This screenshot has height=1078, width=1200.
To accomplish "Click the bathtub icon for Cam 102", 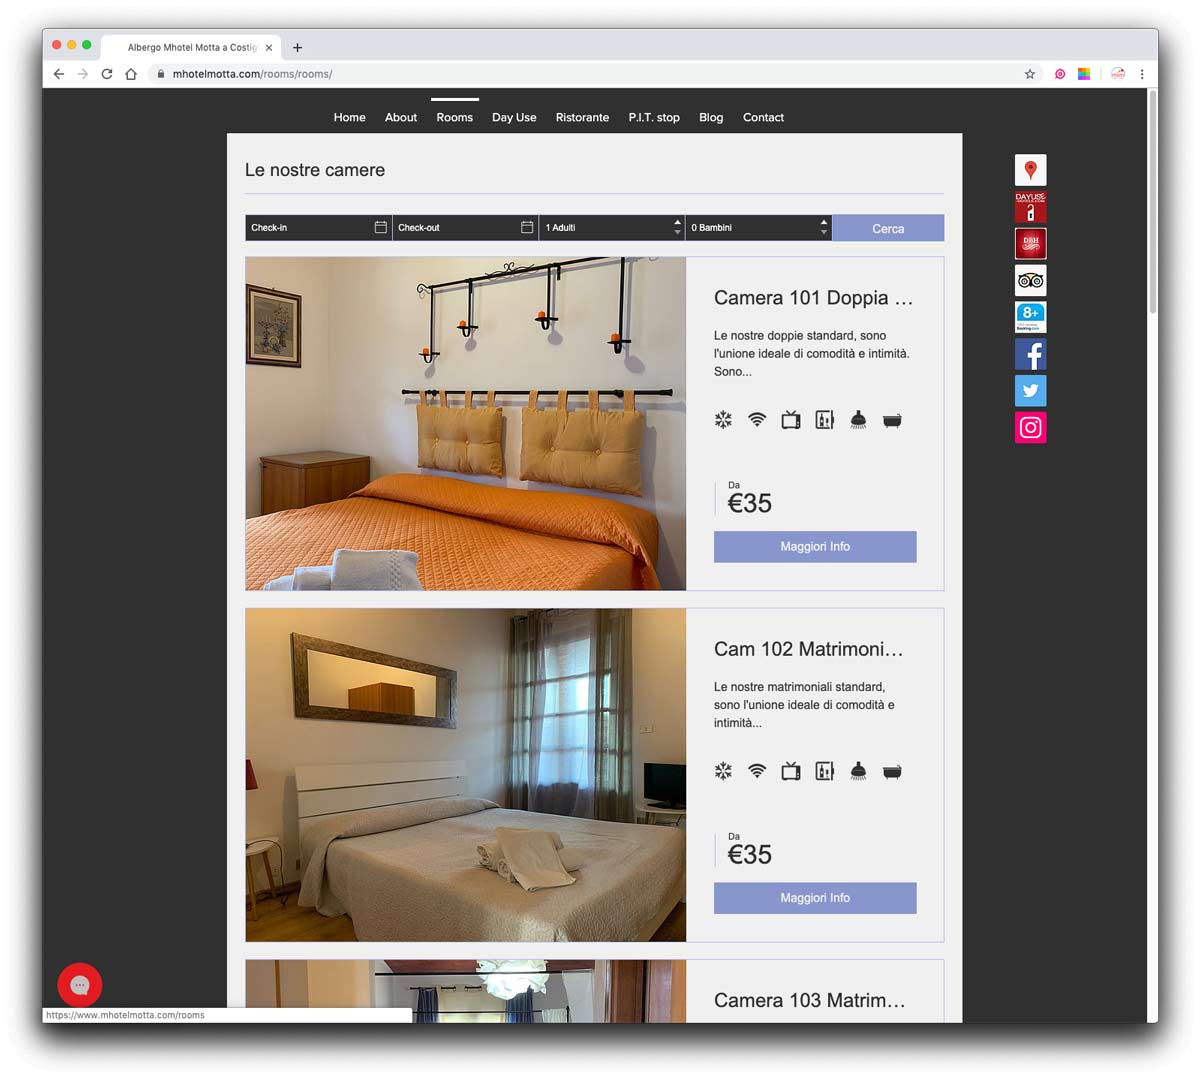I will point(892,772).
